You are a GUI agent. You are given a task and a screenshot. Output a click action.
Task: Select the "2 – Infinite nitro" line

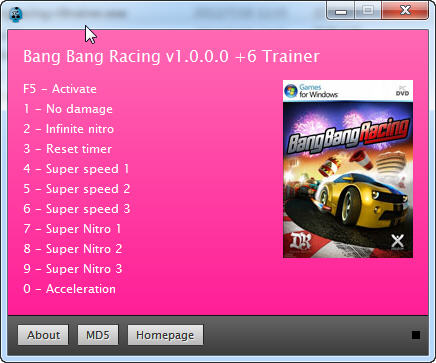click(69, 129)
